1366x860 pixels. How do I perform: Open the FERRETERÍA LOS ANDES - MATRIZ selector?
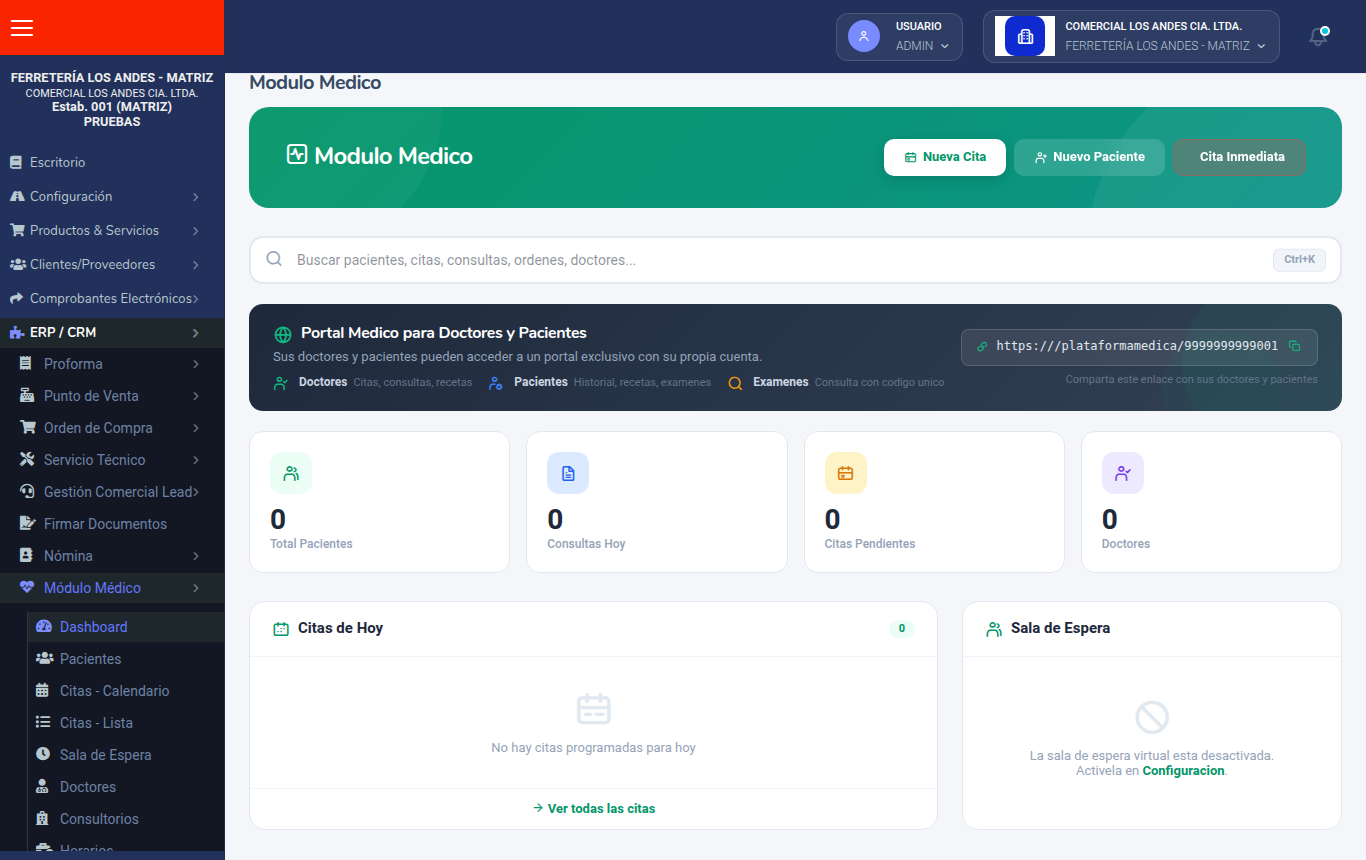(x=1131, y=37)
